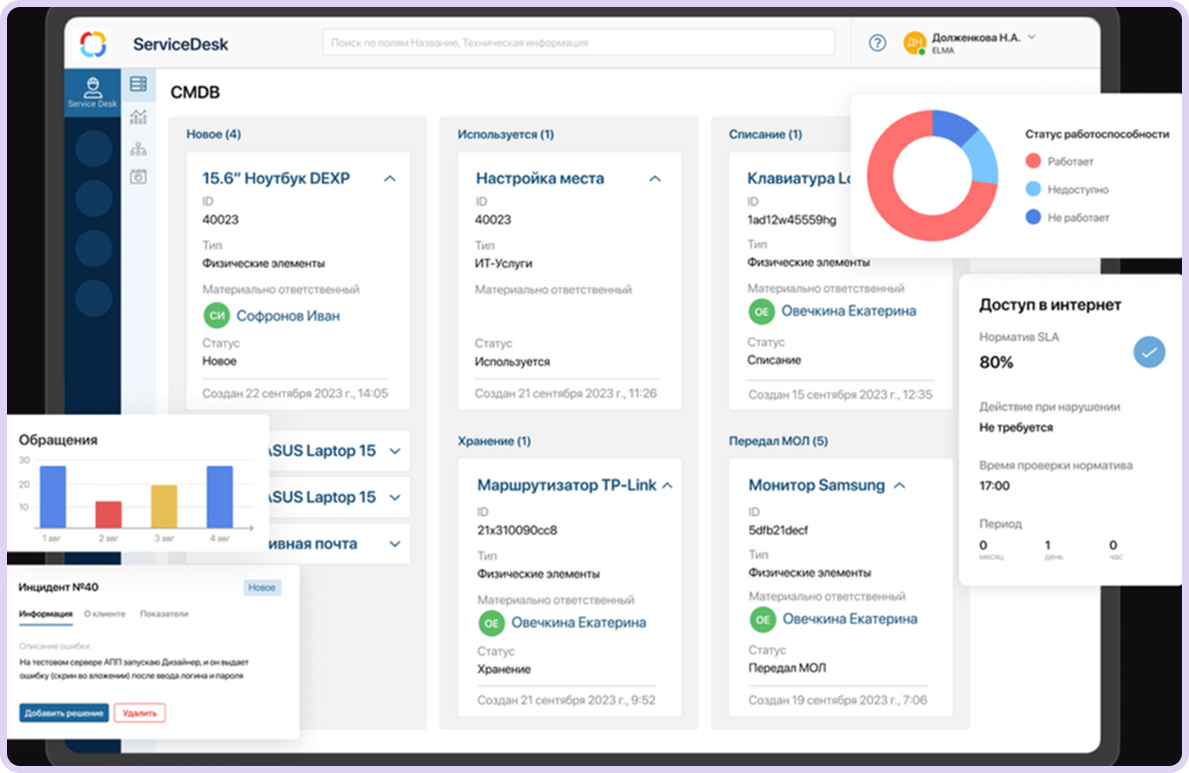
Task: Collapse the 15.6" Ноутбук DEXP card
Action: click(x=390, y=179)
